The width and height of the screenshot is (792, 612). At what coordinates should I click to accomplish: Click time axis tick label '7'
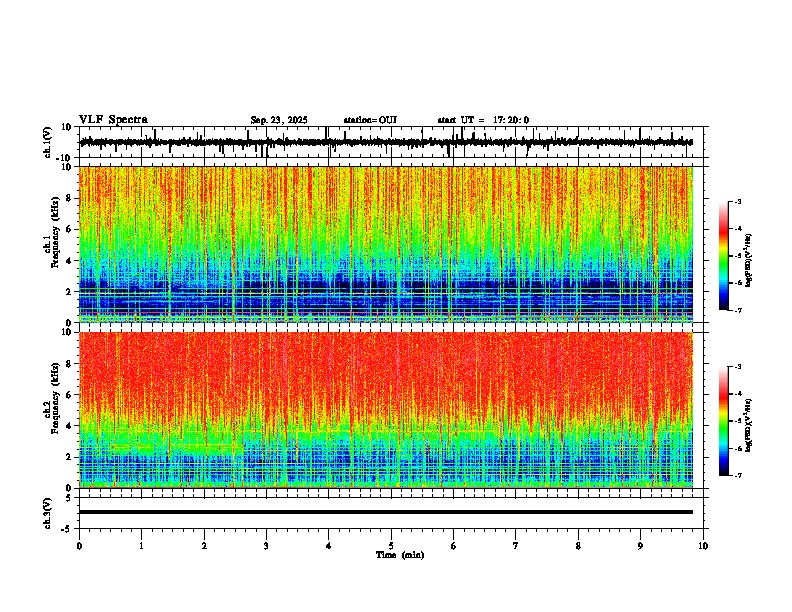pyautogui.click(x=516, y=546)
